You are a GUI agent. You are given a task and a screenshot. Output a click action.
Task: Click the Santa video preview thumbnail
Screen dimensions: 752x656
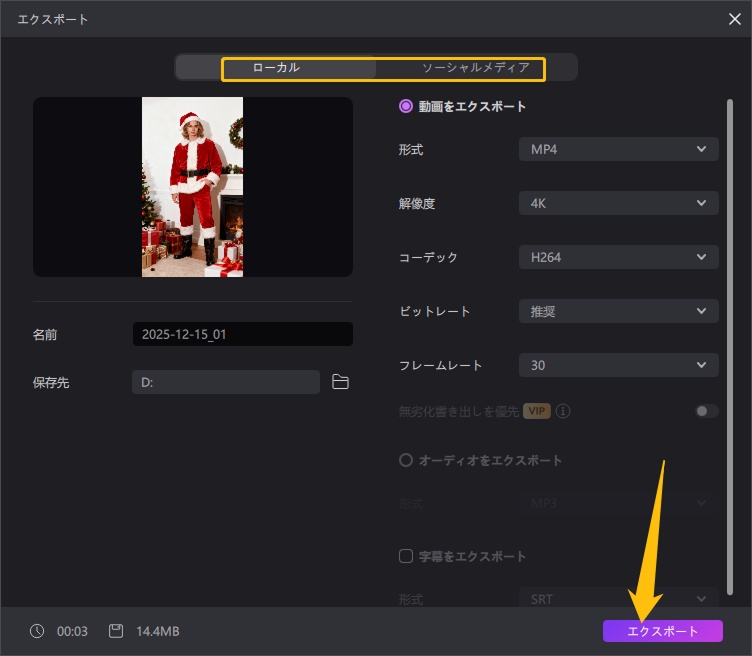[192, 187]
